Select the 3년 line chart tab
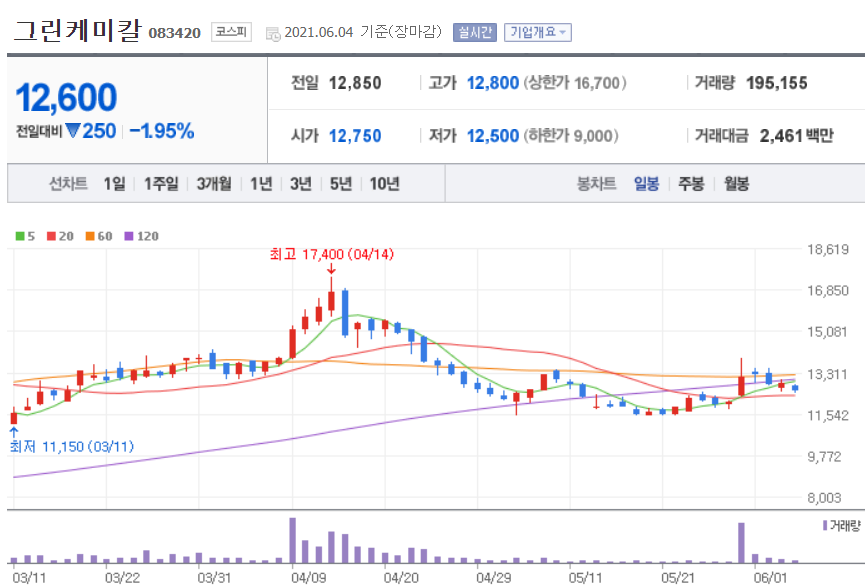This screenshot has height=586, width=865. (x=301, y=183)
